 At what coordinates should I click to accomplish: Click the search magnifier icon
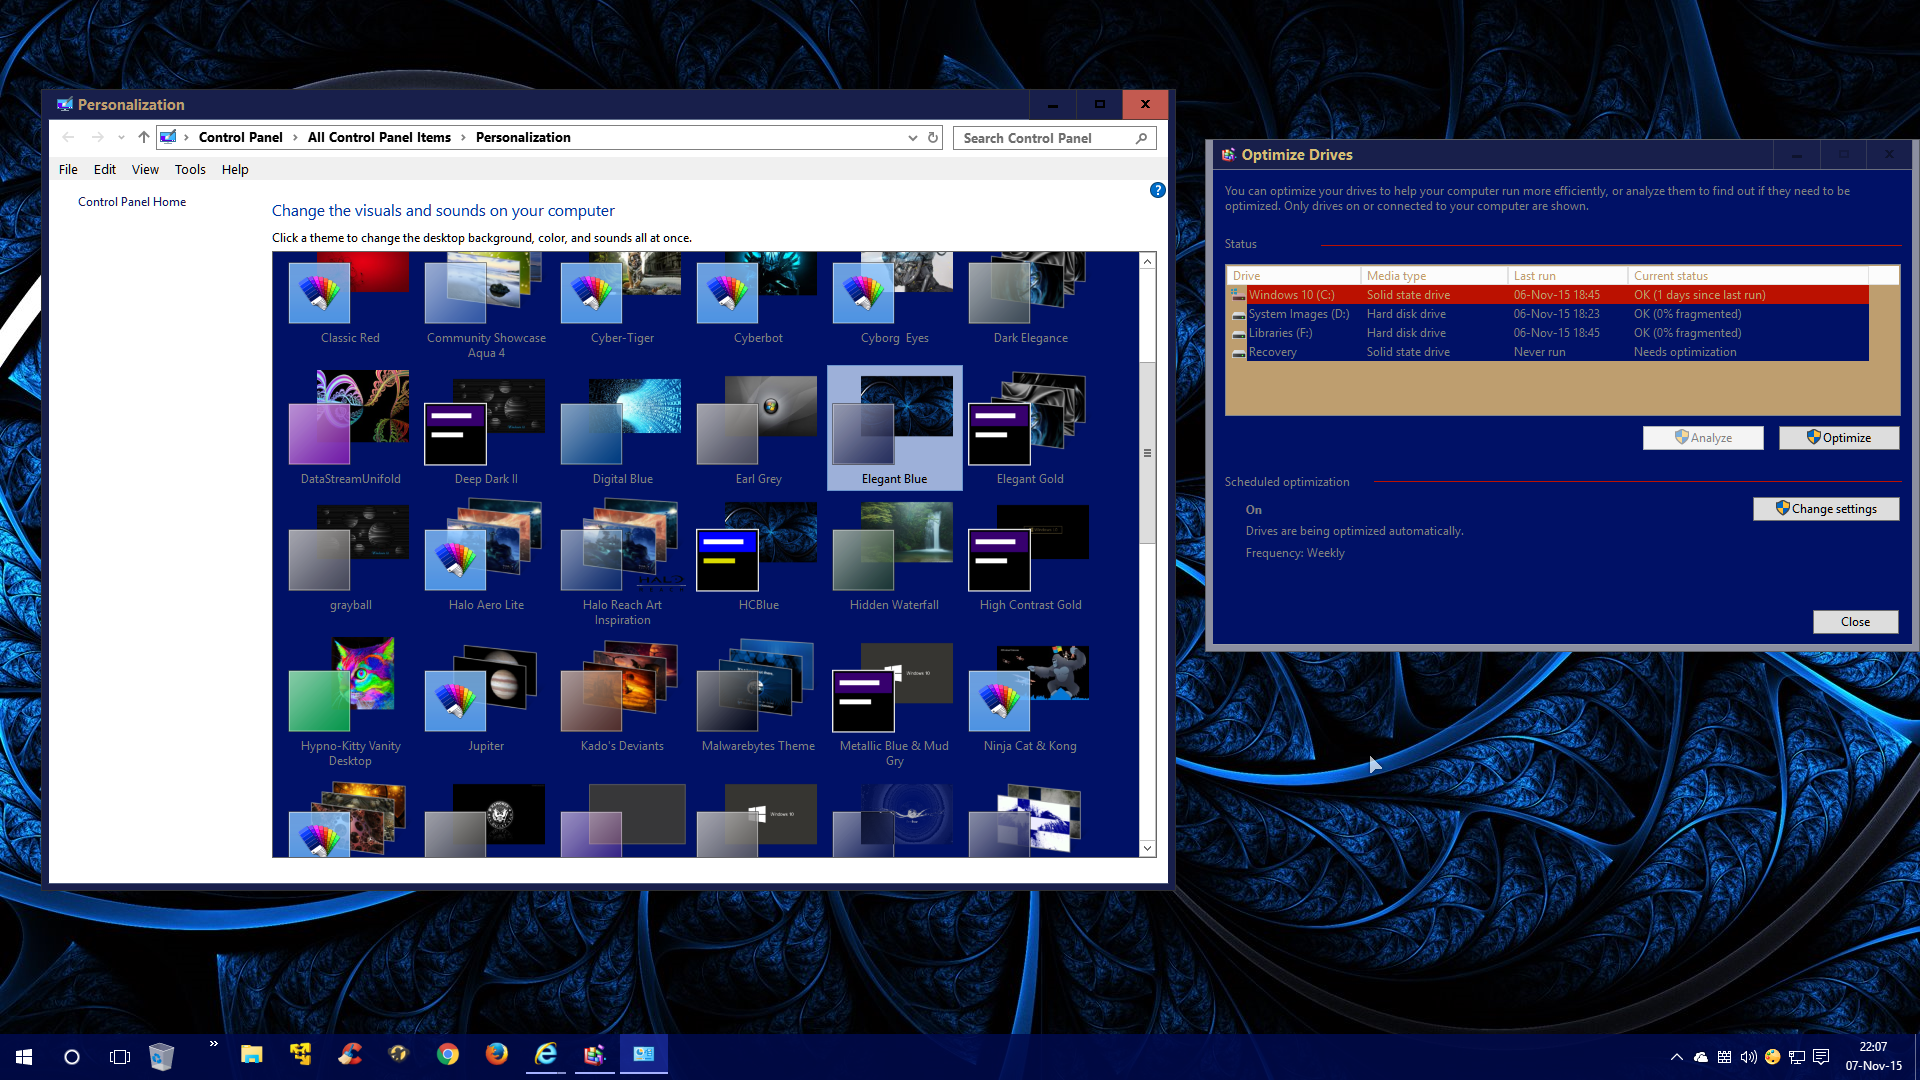tap(1141, 138)
